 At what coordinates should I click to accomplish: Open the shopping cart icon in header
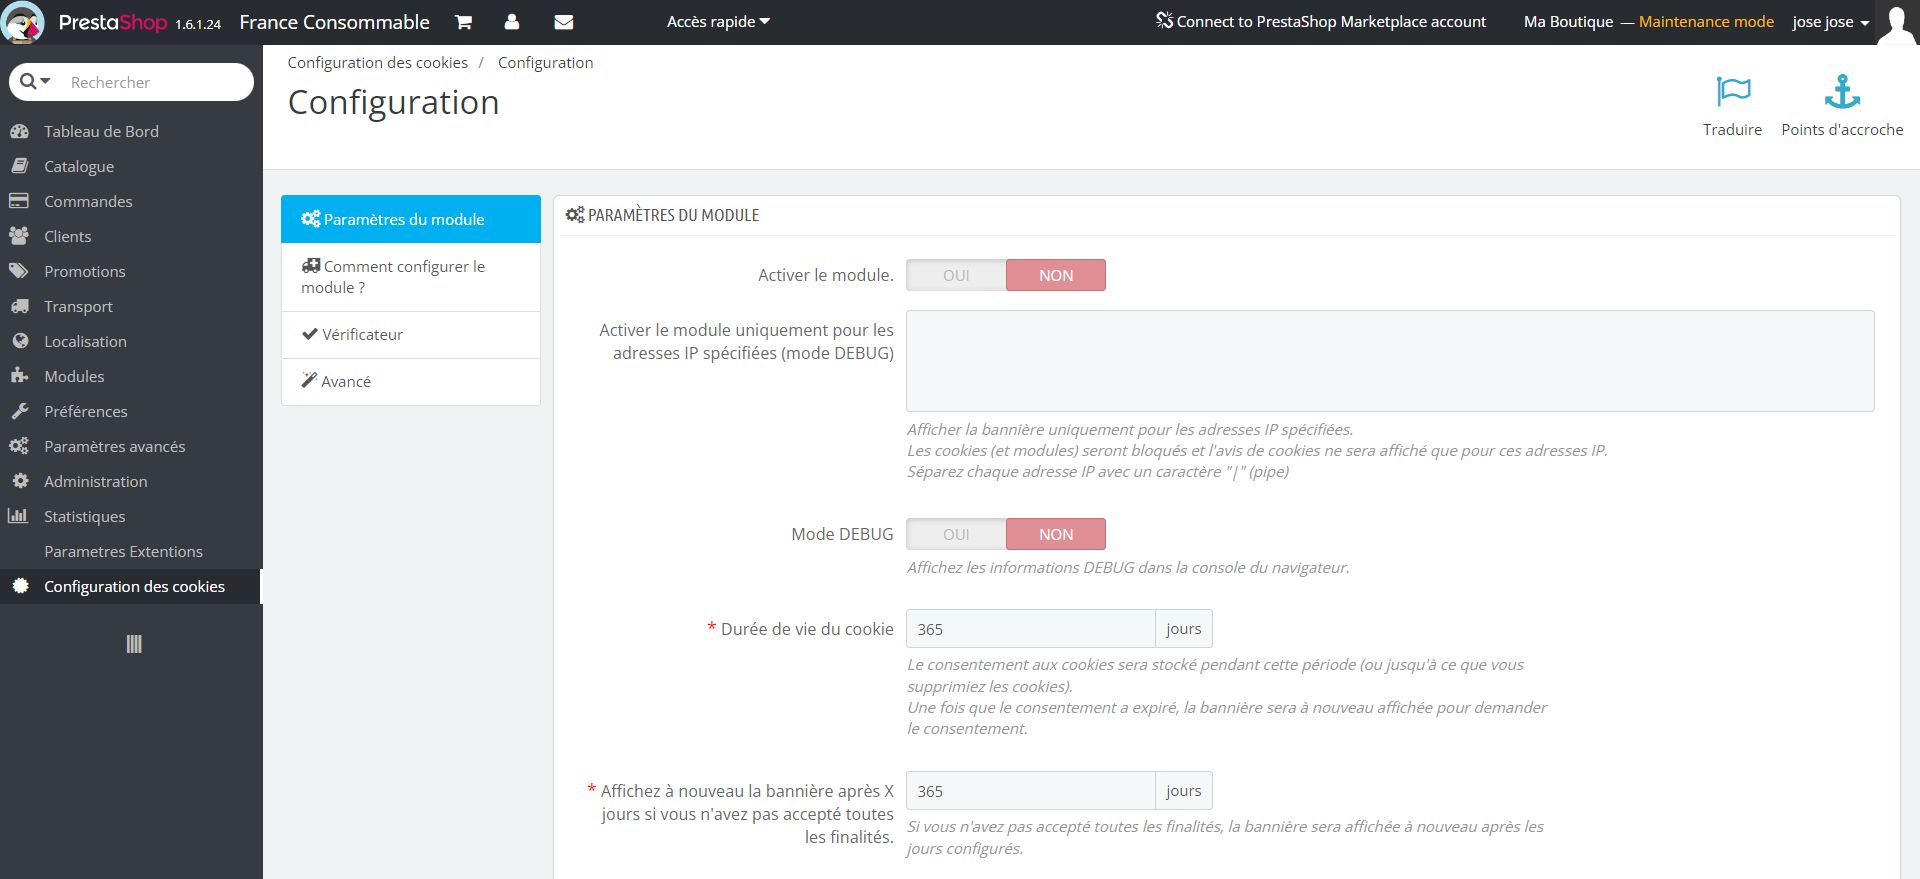tap(463, 22)
